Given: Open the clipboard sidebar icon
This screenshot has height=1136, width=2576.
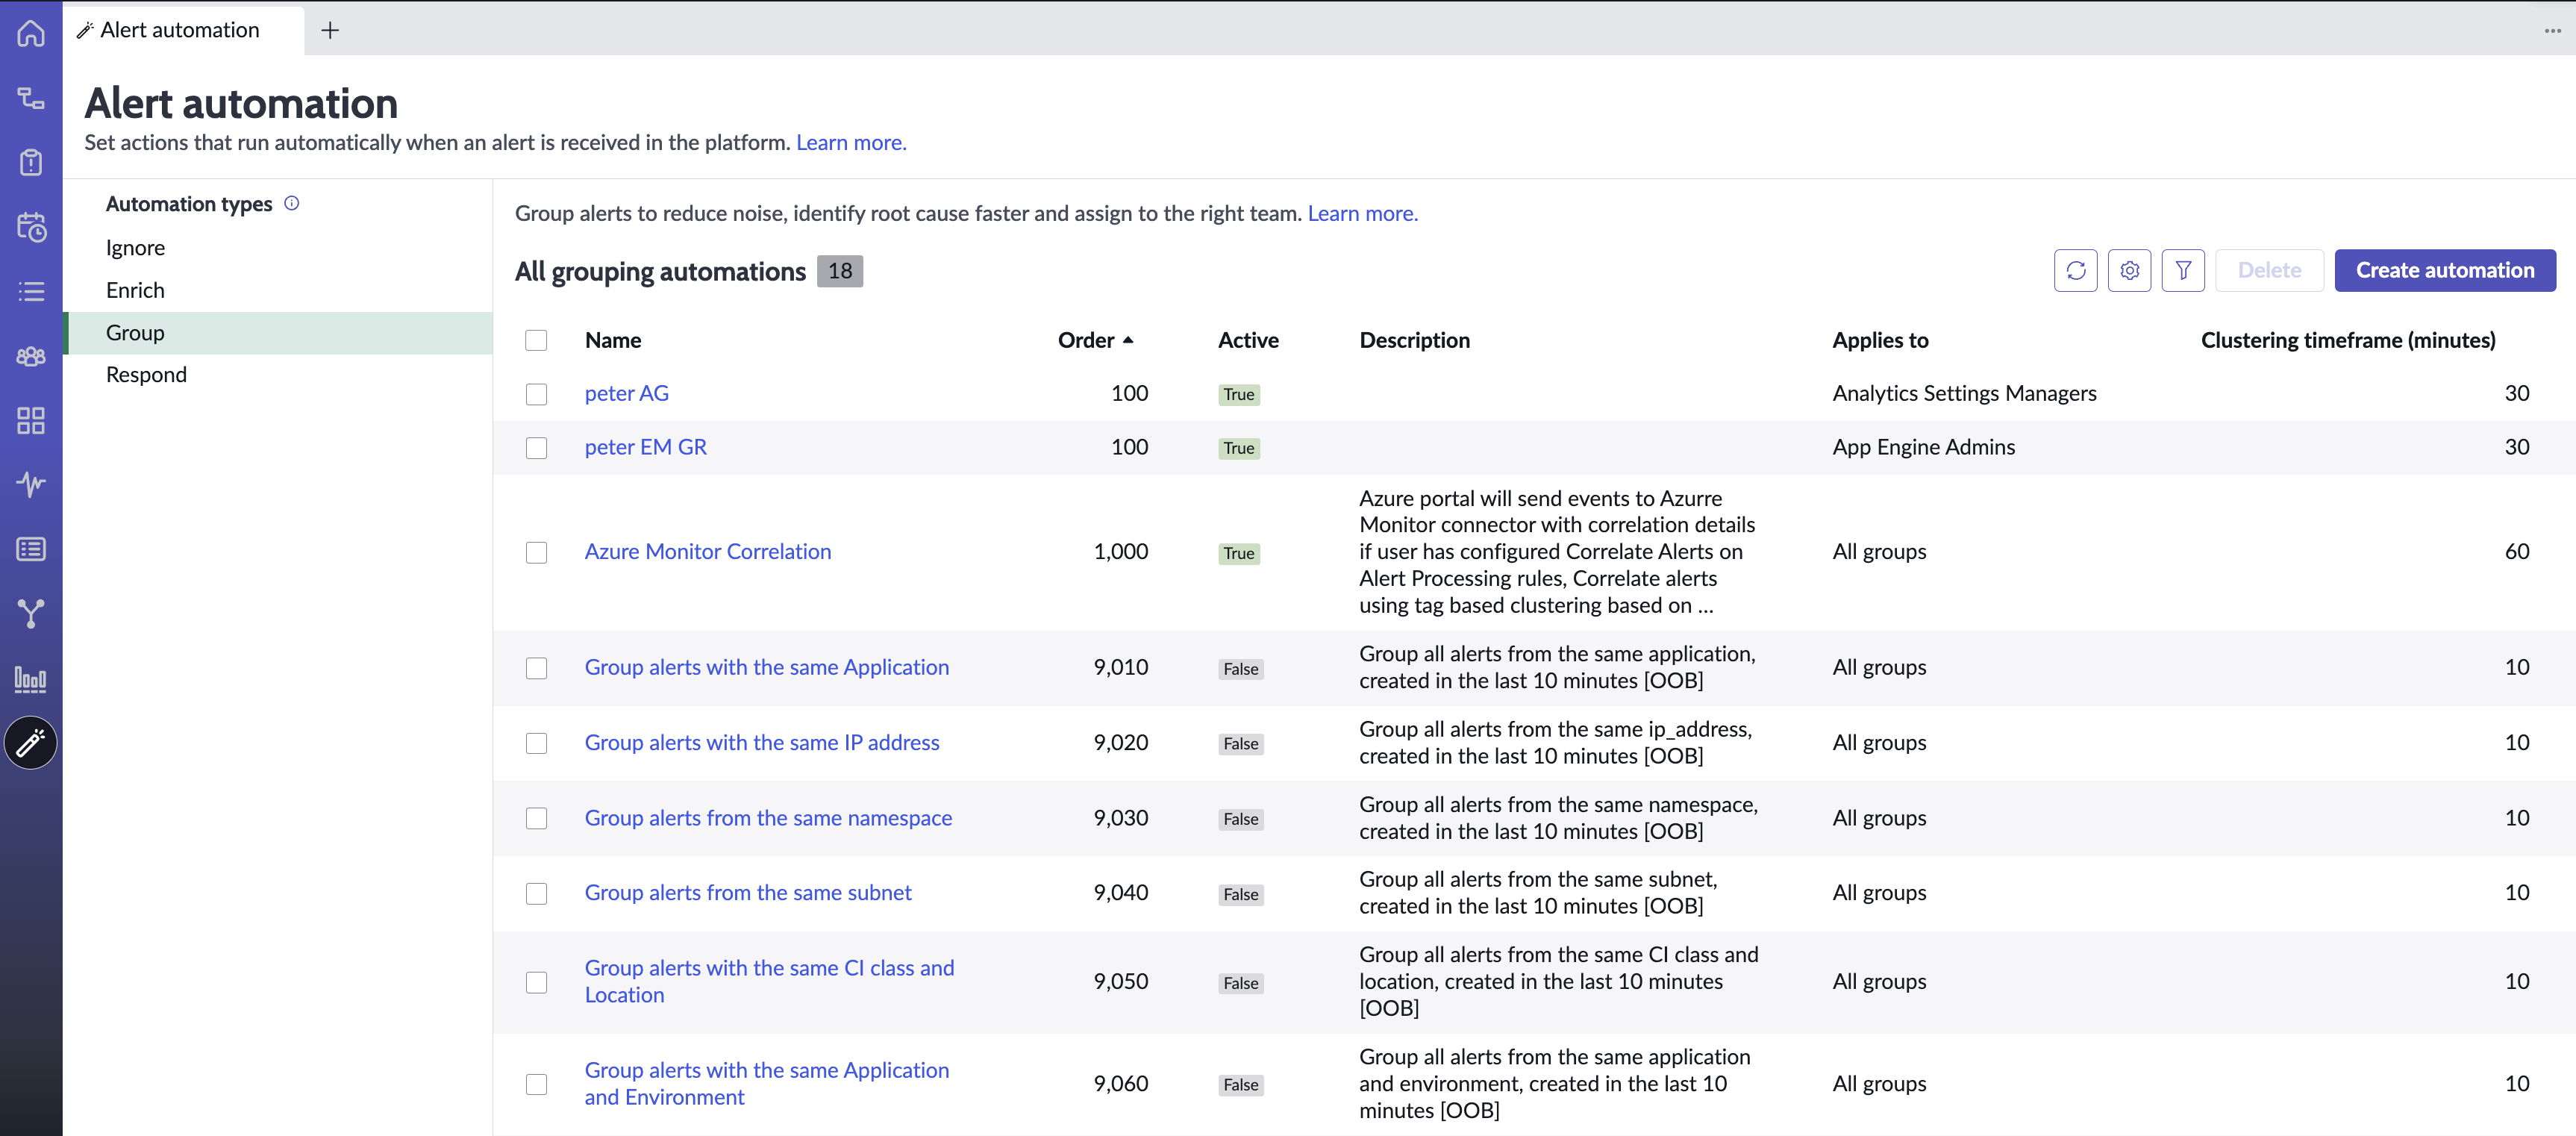Looking at the screenshot, I should [x=31, y=162].
